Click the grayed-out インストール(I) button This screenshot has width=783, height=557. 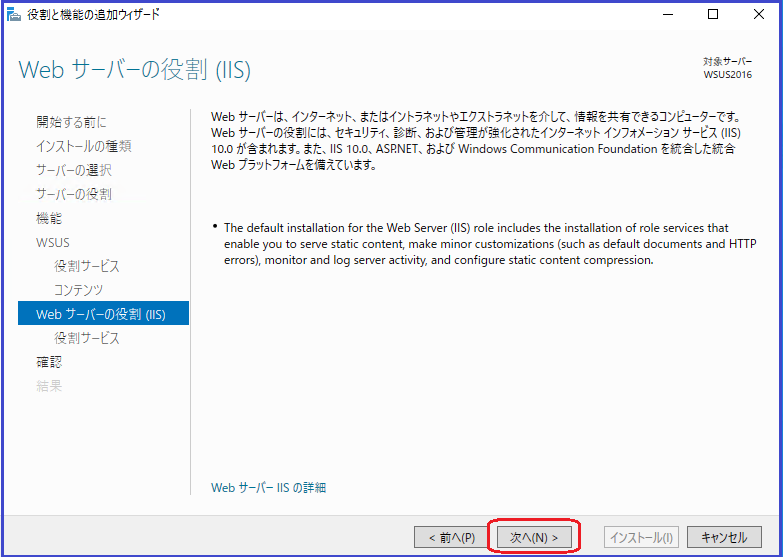click(x=641, y=538)
